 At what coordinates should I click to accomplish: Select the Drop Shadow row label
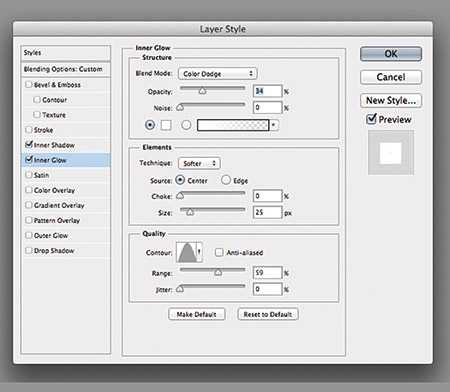tap(54, 250)
